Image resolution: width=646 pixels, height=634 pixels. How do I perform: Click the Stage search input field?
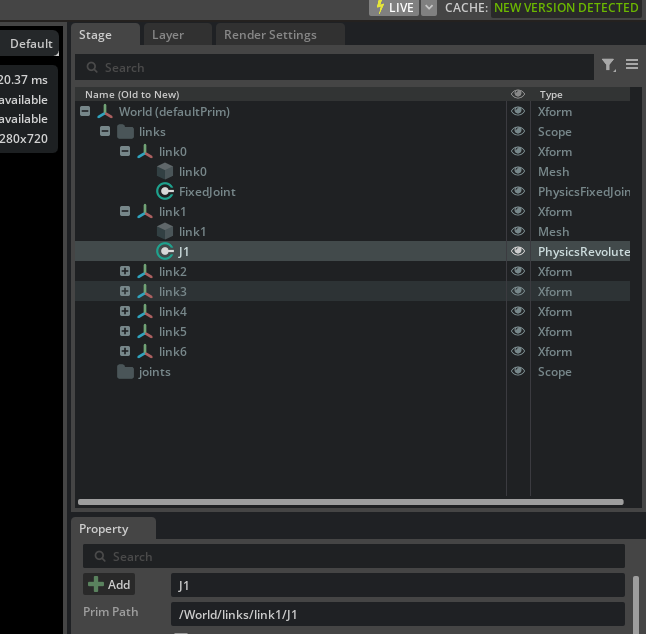[x=340, y=67]
